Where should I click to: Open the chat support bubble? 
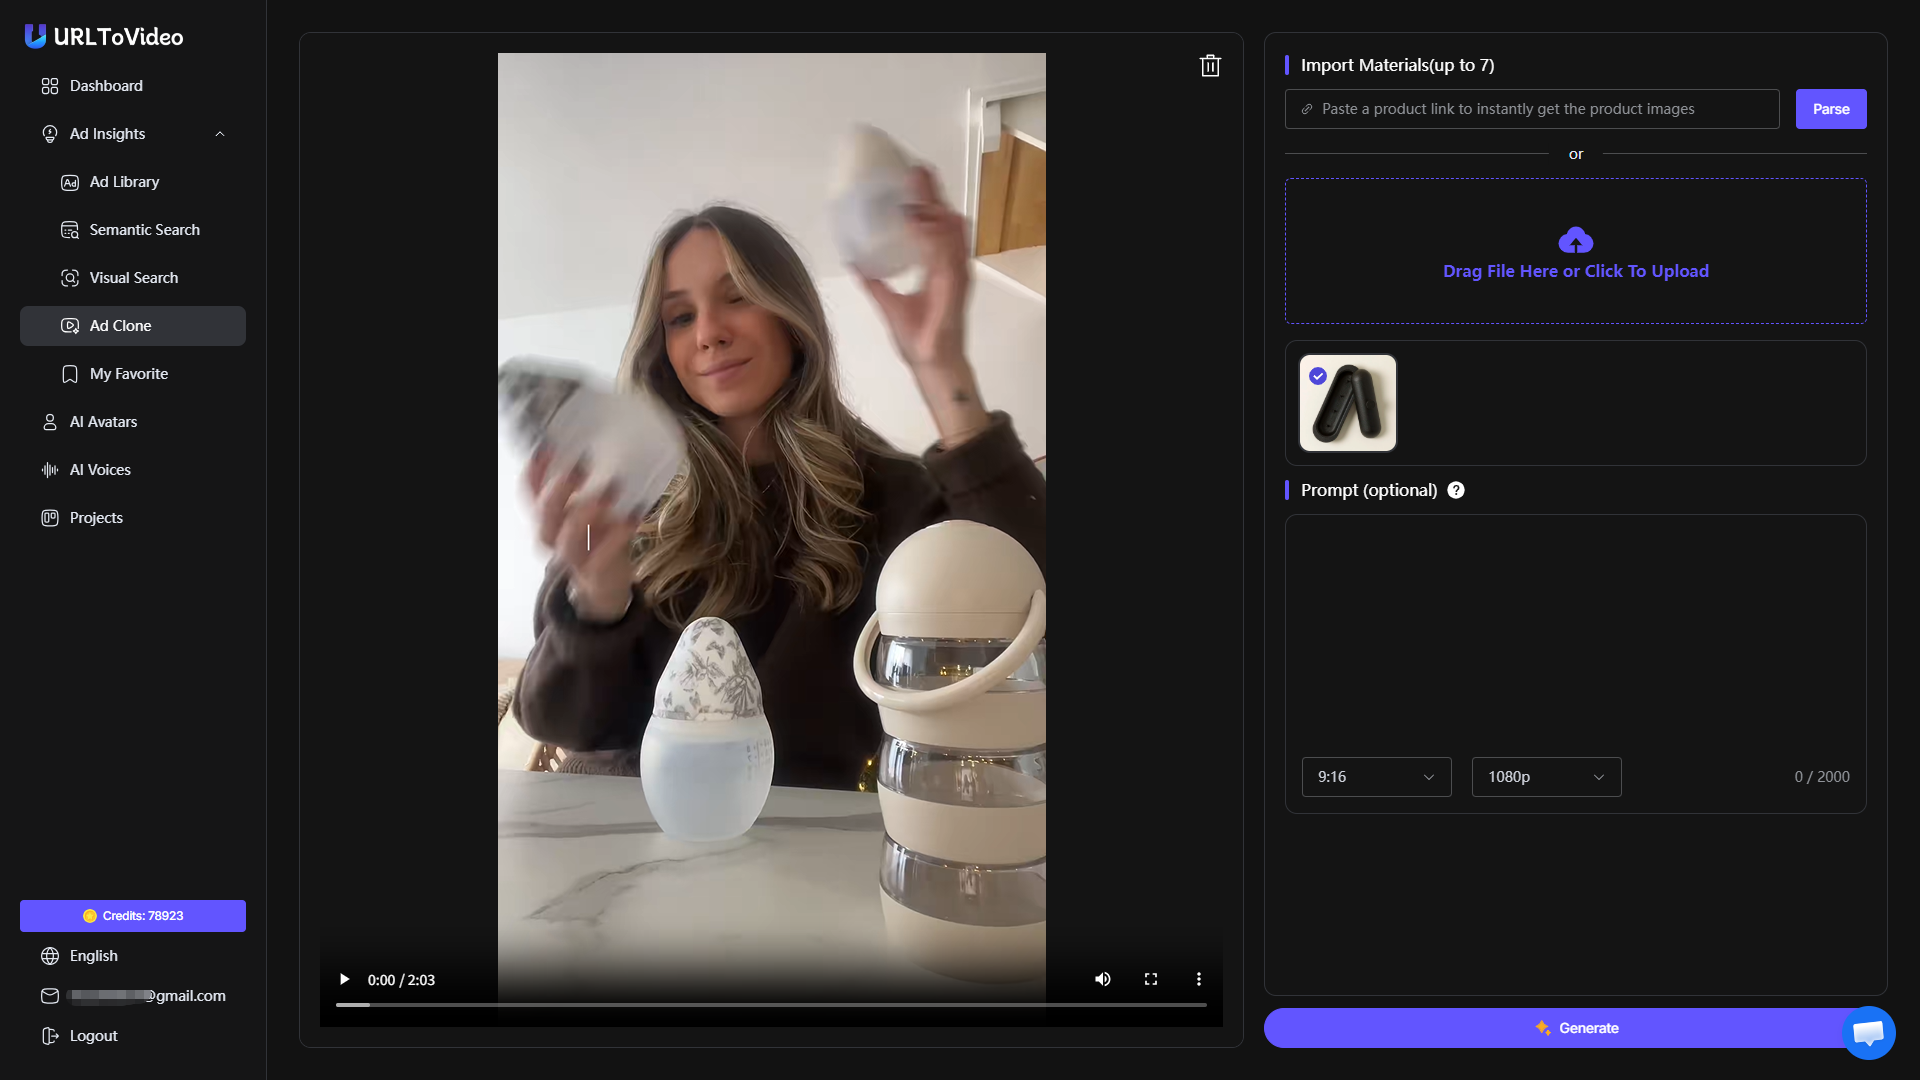(x=1867, y=1032)
